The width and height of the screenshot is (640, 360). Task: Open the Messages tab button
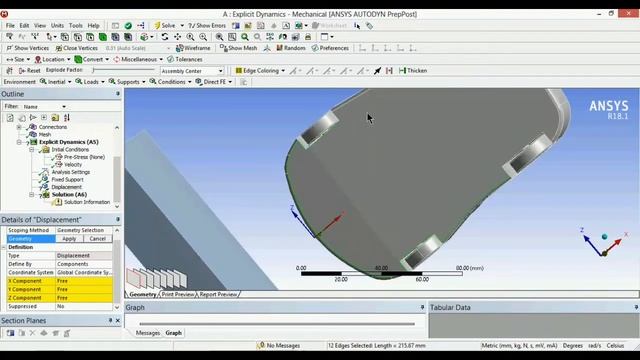(148, 333)
